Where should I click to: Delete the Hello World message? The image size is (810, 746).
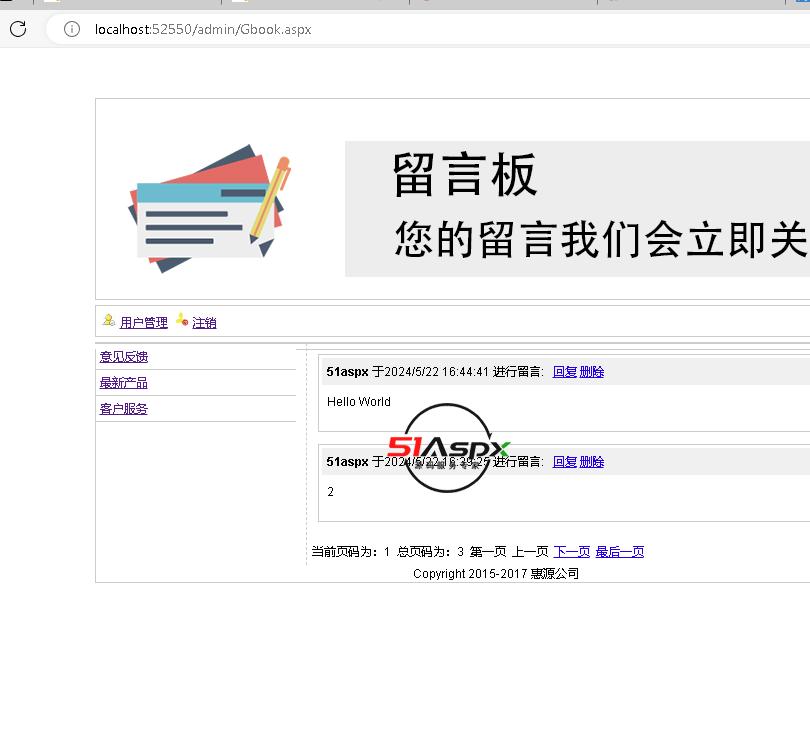click(591, 372)
